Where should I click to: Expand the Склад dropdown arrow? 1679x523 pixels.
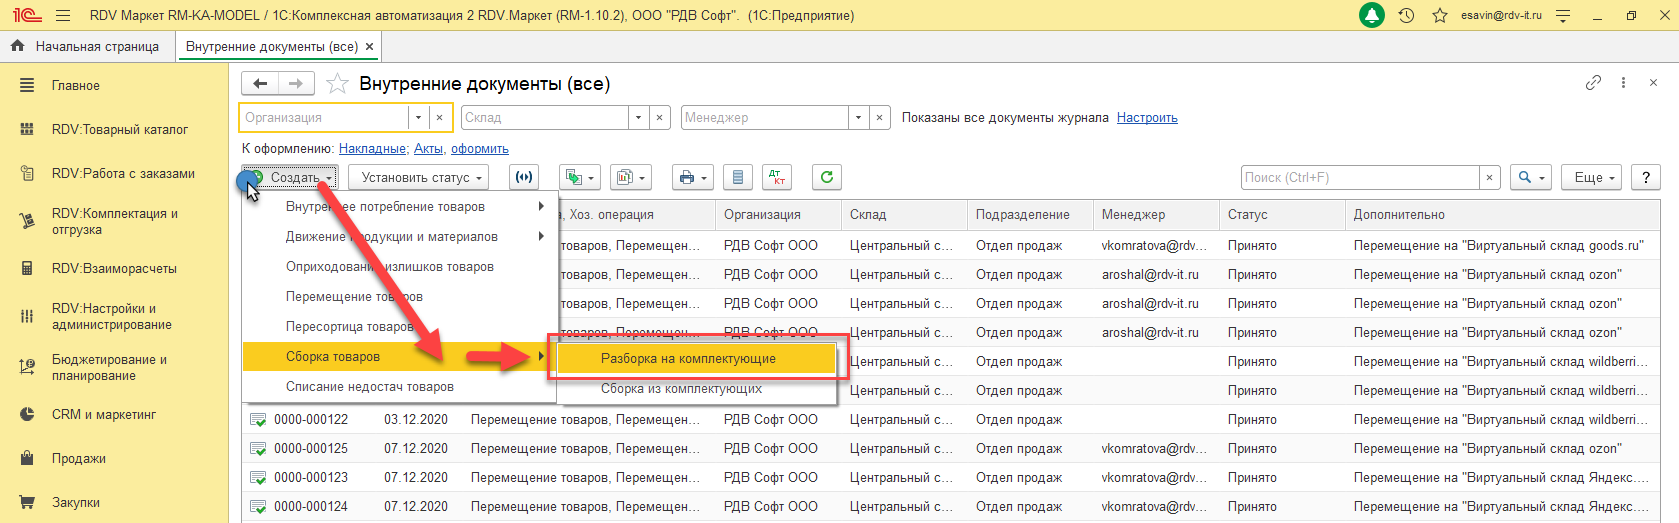click(x=639, y=117)
